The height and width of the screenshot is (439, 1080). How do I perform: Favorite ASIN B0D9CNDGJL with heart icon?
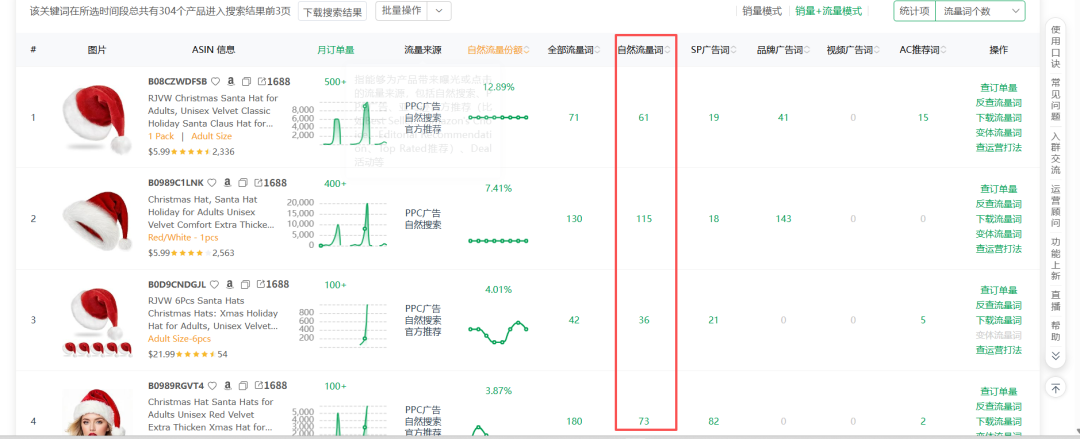coord(214,284)
